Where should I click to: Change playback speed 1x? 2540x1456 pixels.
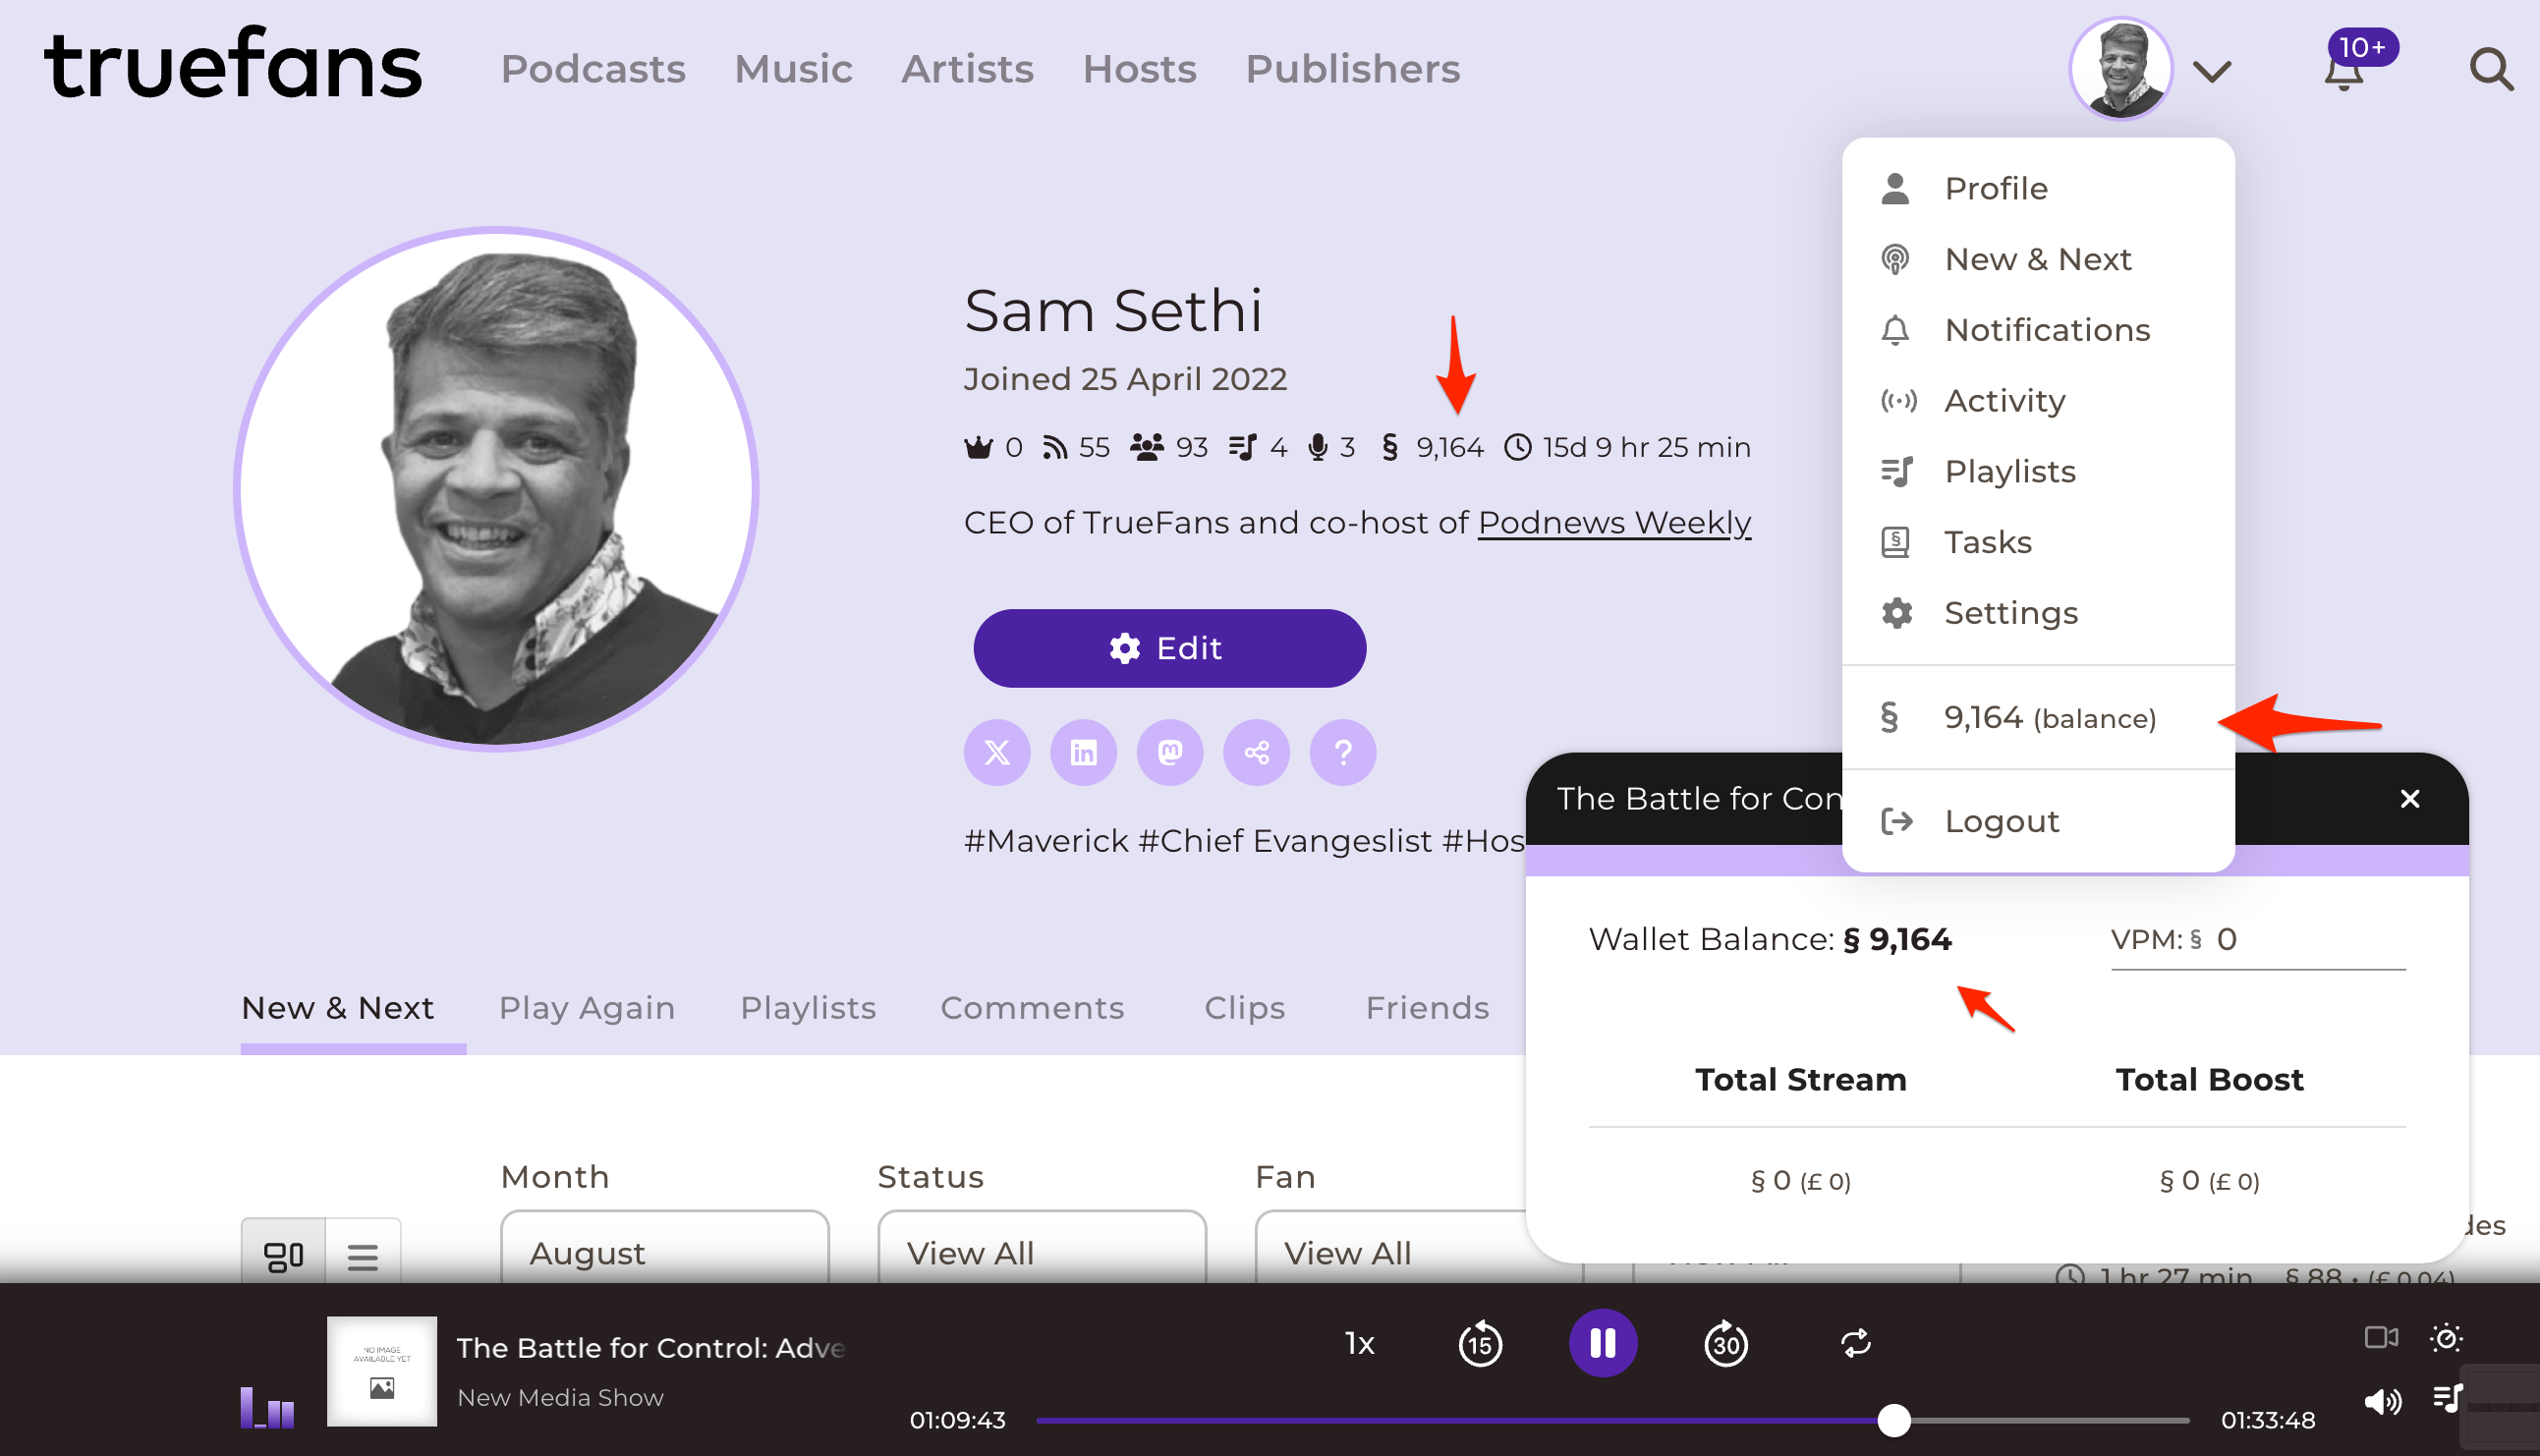pyautogui.click(x=1359, y=1343)
